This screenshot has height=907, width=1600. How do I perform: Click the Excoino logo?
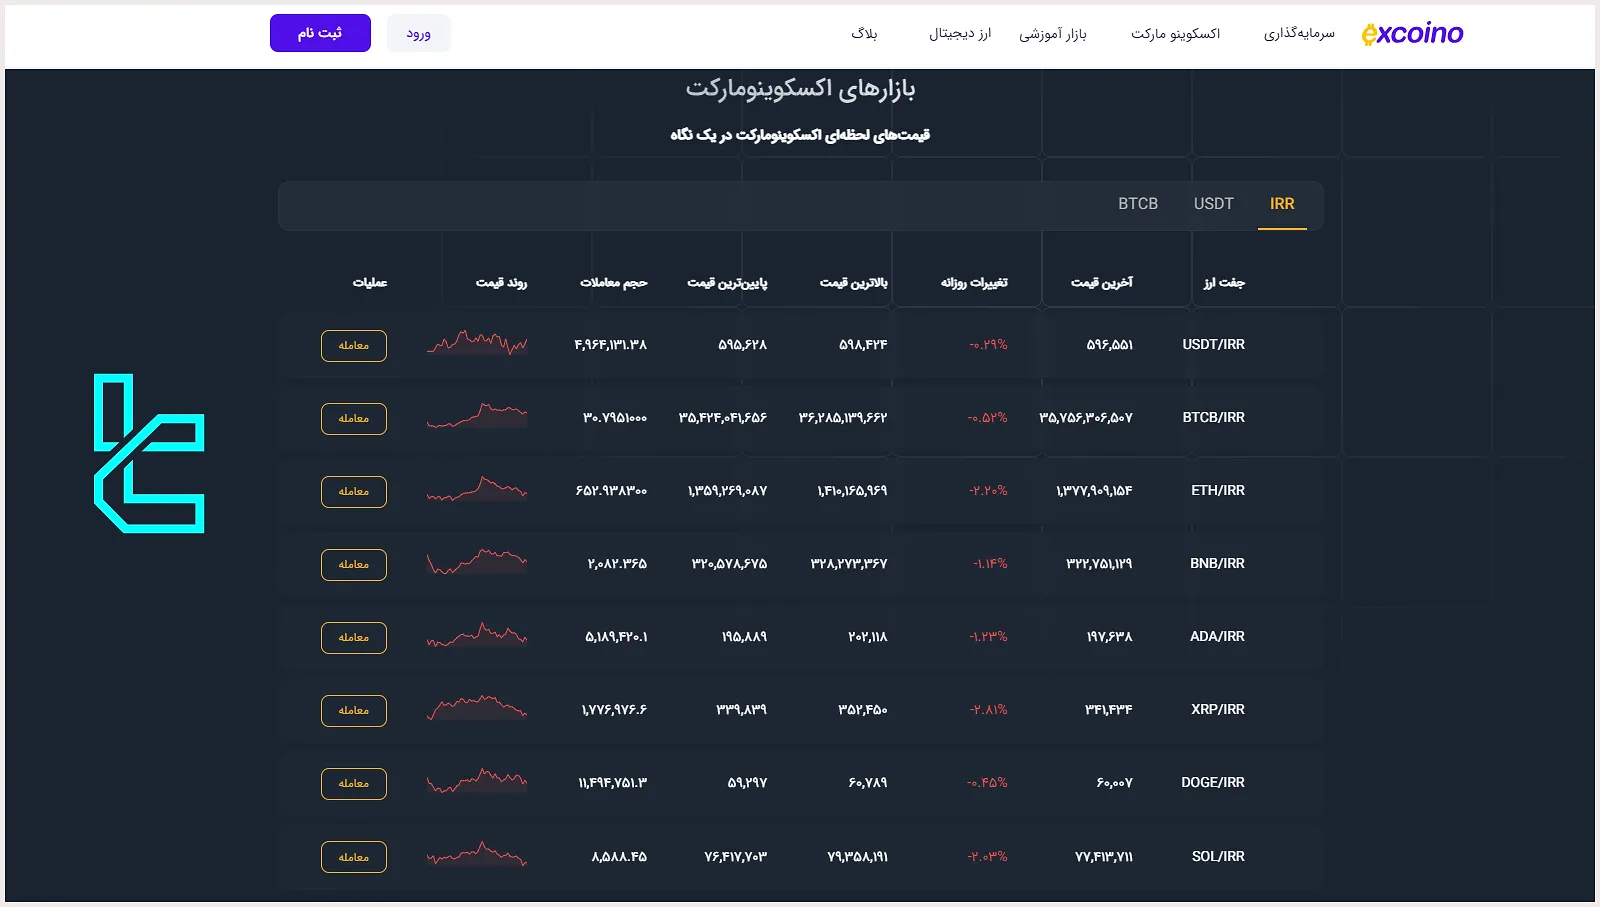coord(1411,32)
